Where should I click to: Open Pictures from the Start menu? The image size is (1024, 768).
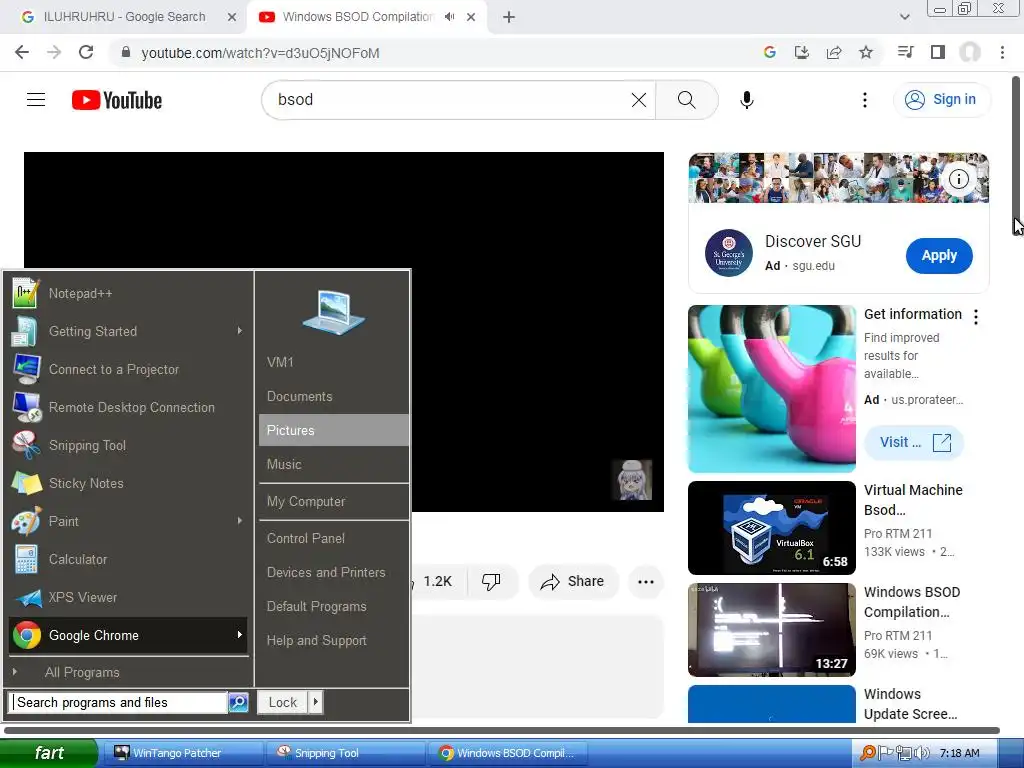pos(334,430)
